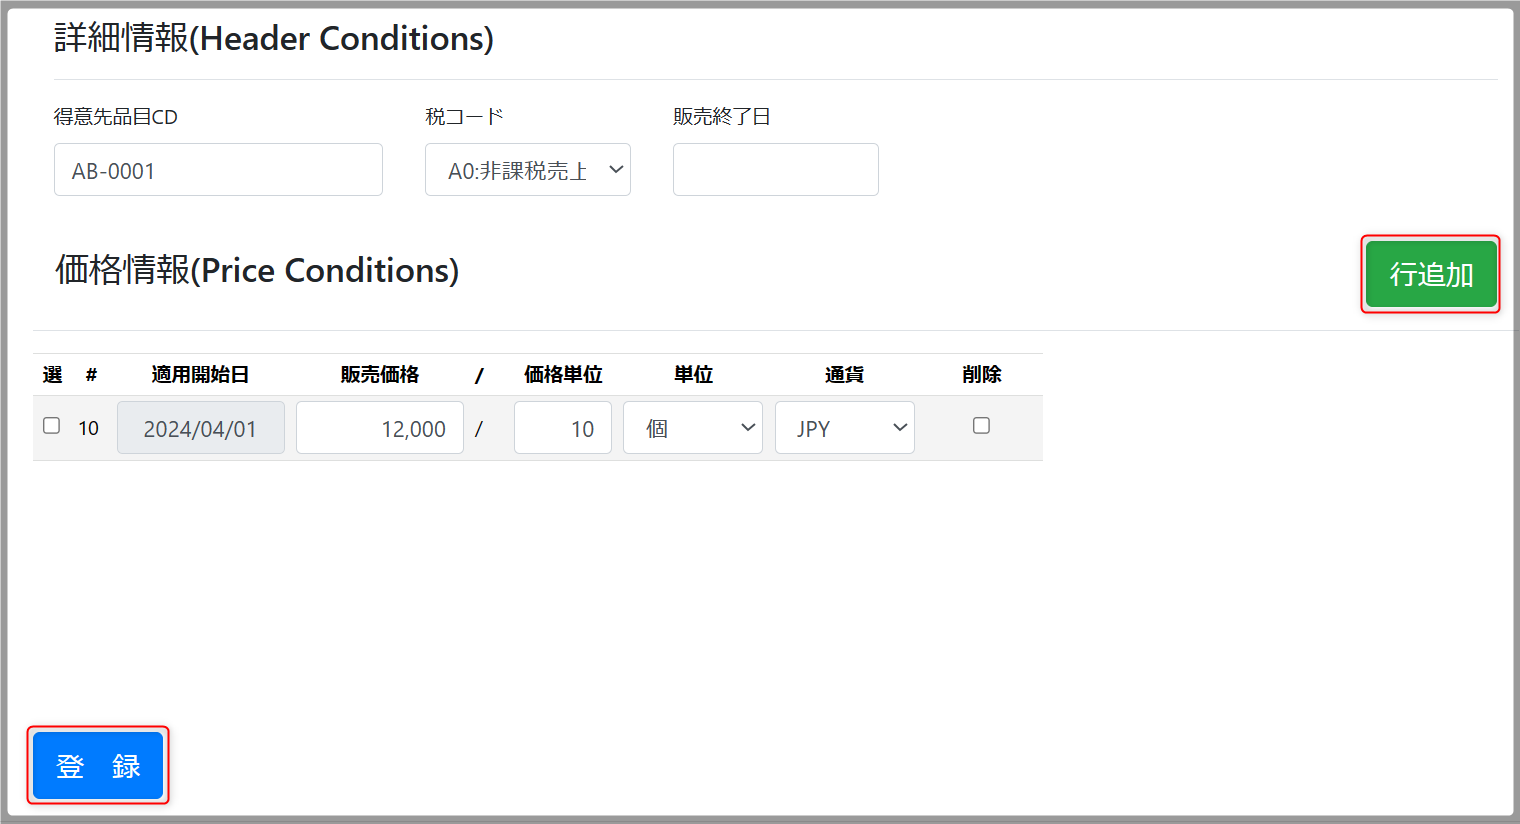Click the 適用開始日 column header
Viewport: 1520px width, 824px height.
coord(200,375)
